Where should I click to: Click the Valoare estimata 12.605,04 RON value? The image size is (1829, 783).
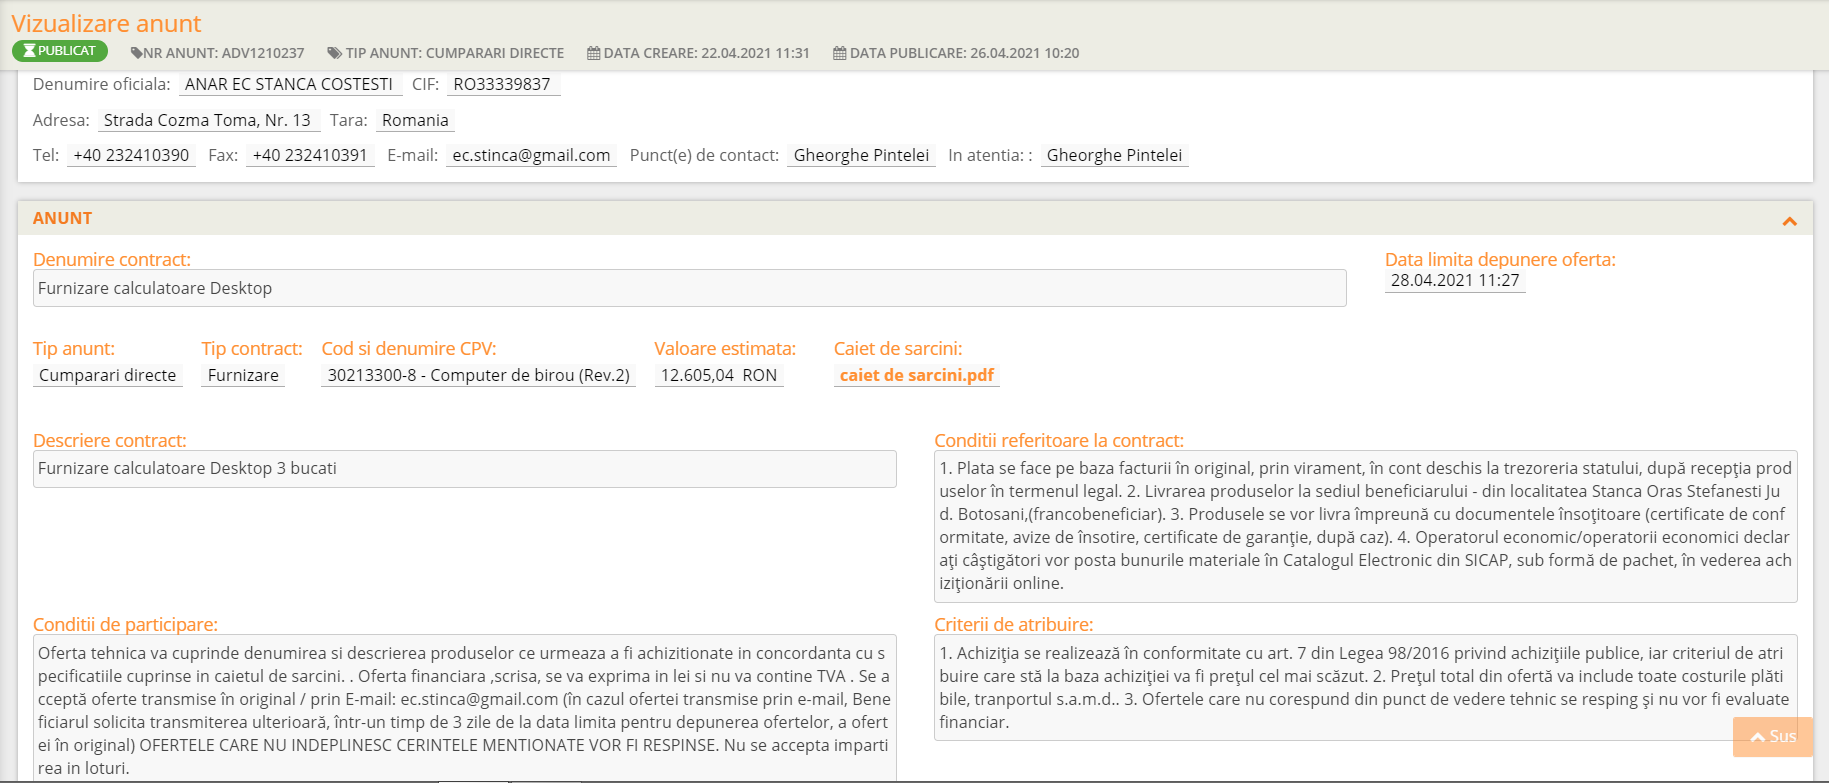point(719,375)
